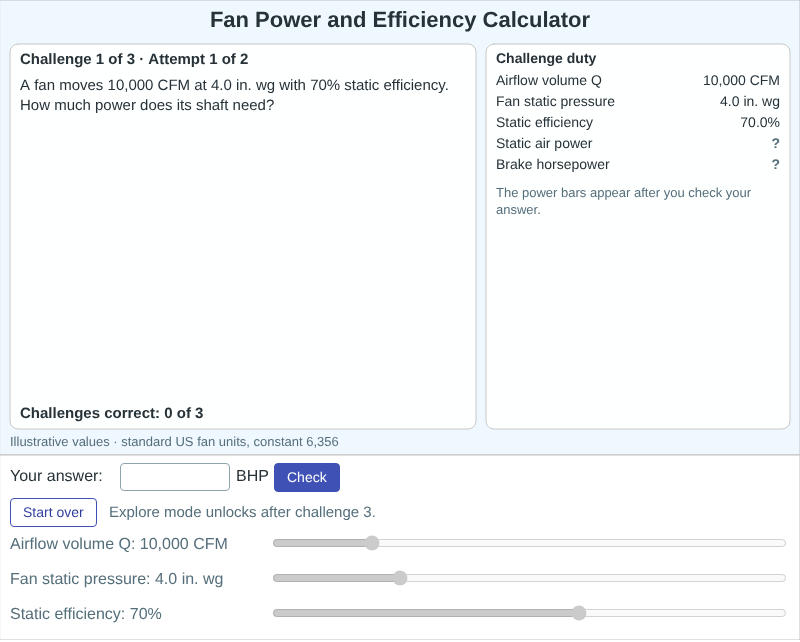Image resolution: width=800 pixels, height=642 pixels.
Task: Click the challenge question about shaft power
Action: coord(234,95)
